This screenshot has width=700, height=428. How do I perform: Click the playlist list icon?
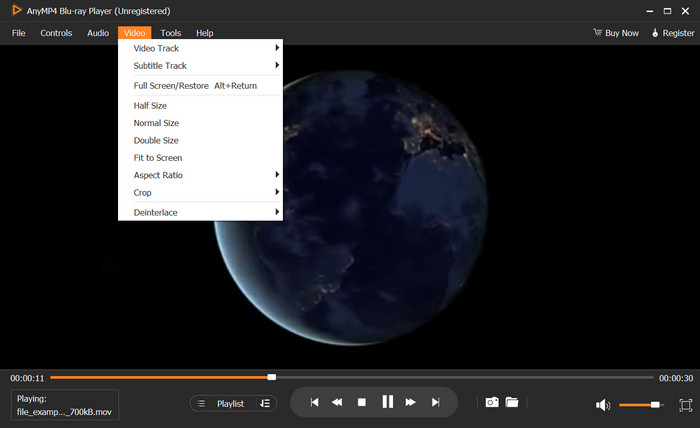pos(201,403)
